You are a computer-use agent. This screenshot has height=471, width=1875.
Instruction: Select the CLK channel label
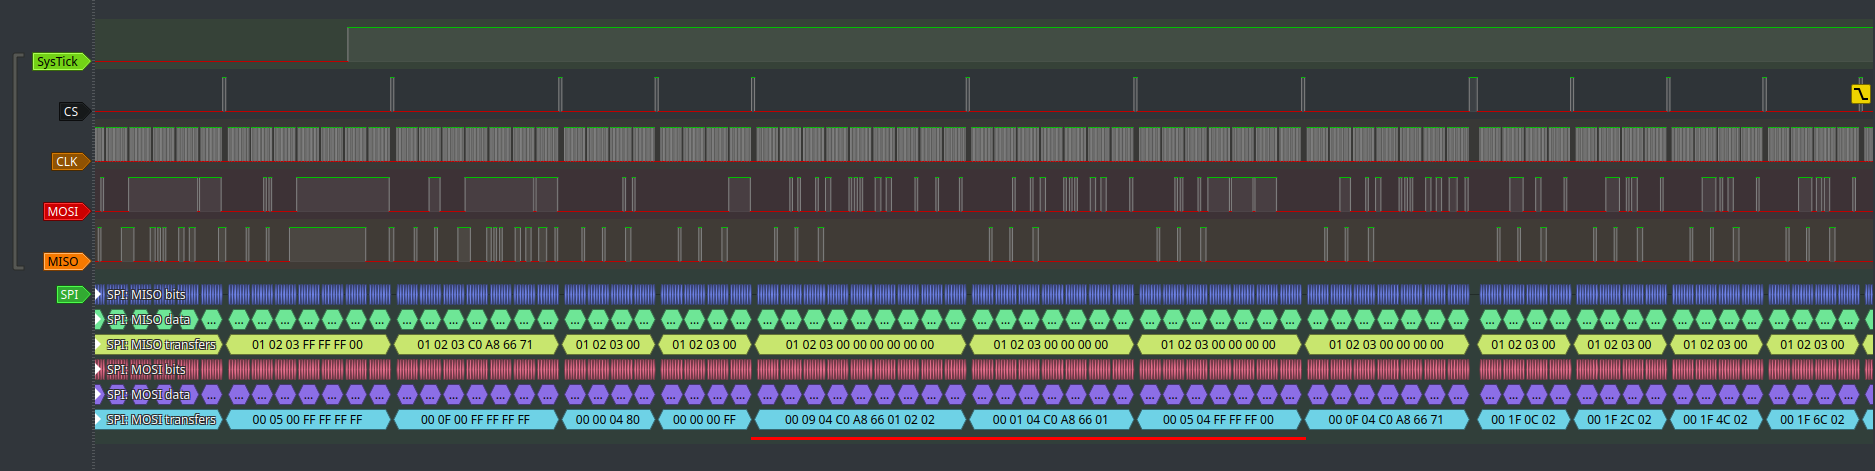point(68,162)
